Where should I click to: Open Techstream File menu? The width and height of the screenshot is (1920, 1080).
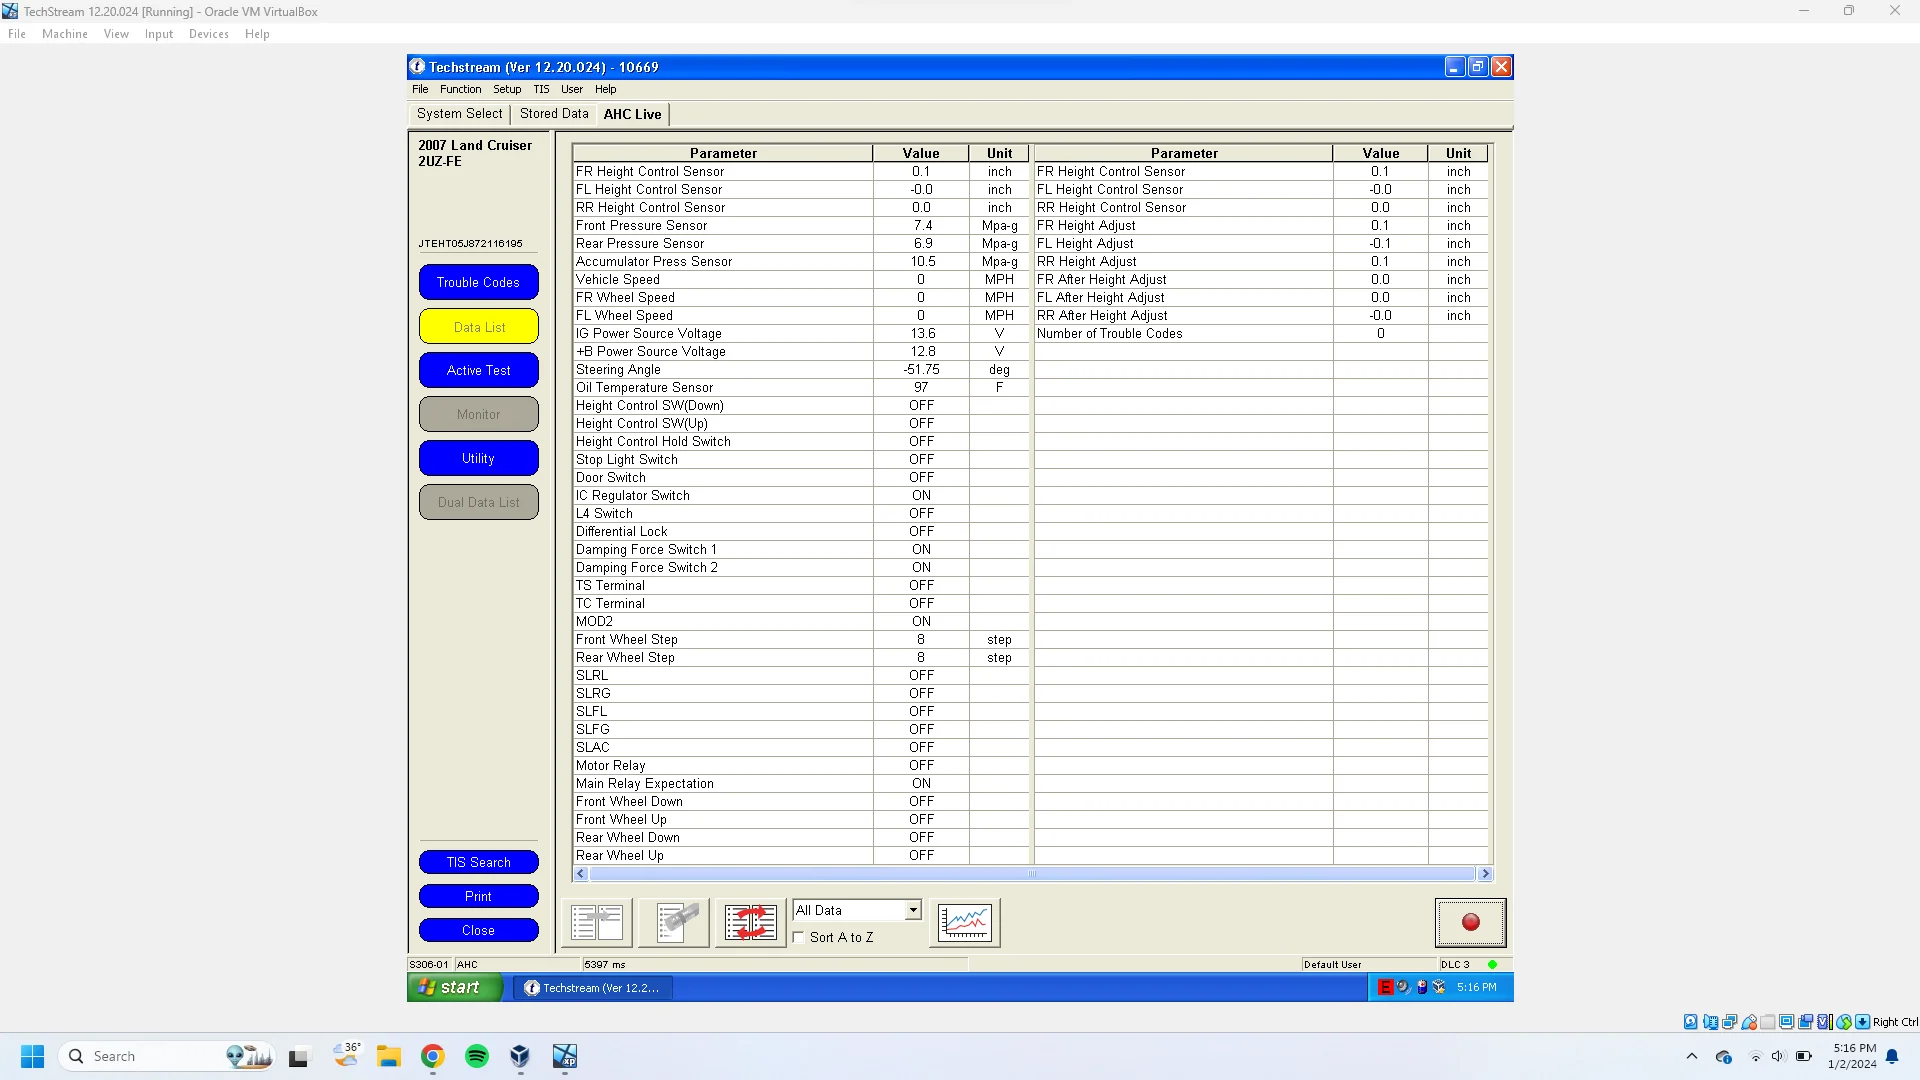420,89
